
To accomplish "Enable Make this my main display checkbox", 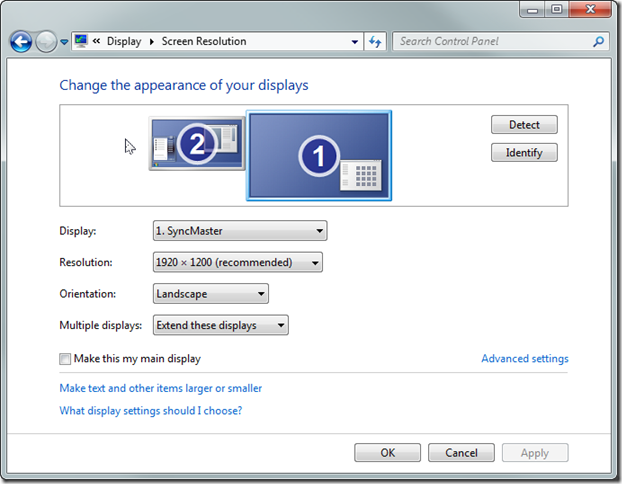I will [66, 359].
